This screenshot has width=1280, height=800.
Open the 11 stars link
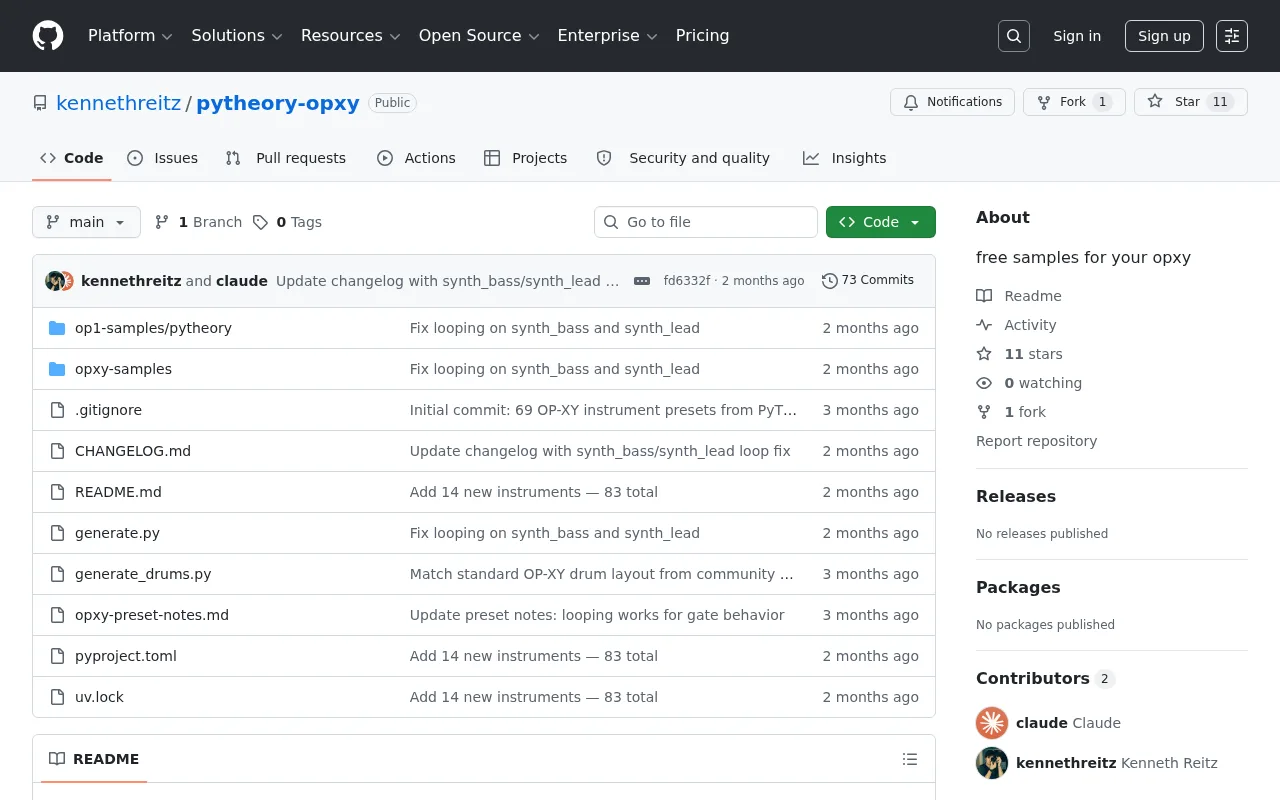click(x=1020, y=354)
